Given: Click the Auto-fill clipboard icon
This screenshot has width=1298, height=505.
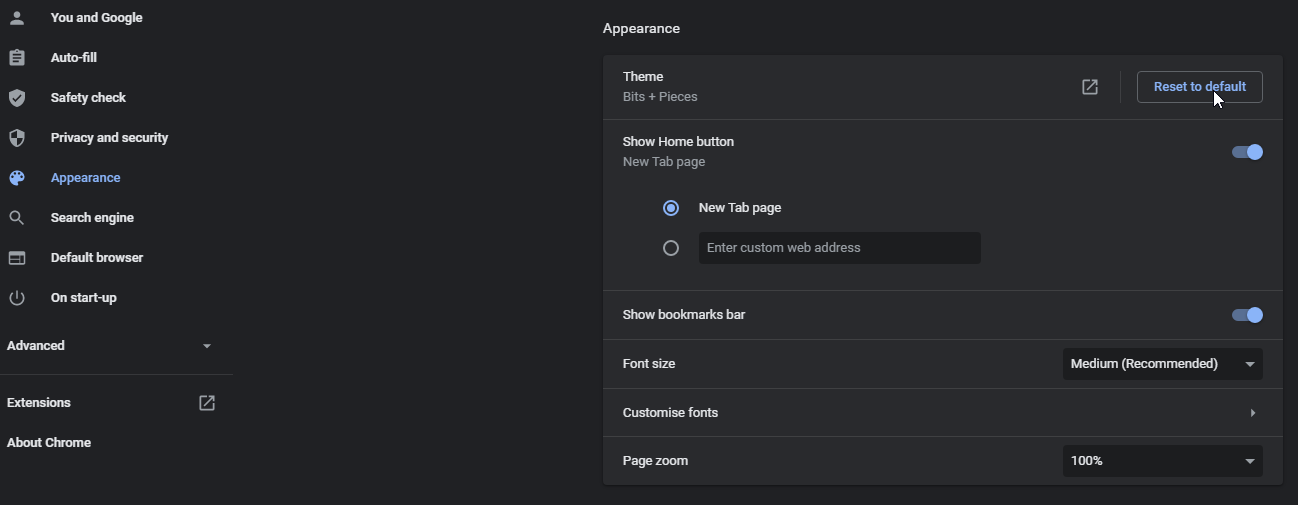Looking at the screenshot, I should 16,58.
